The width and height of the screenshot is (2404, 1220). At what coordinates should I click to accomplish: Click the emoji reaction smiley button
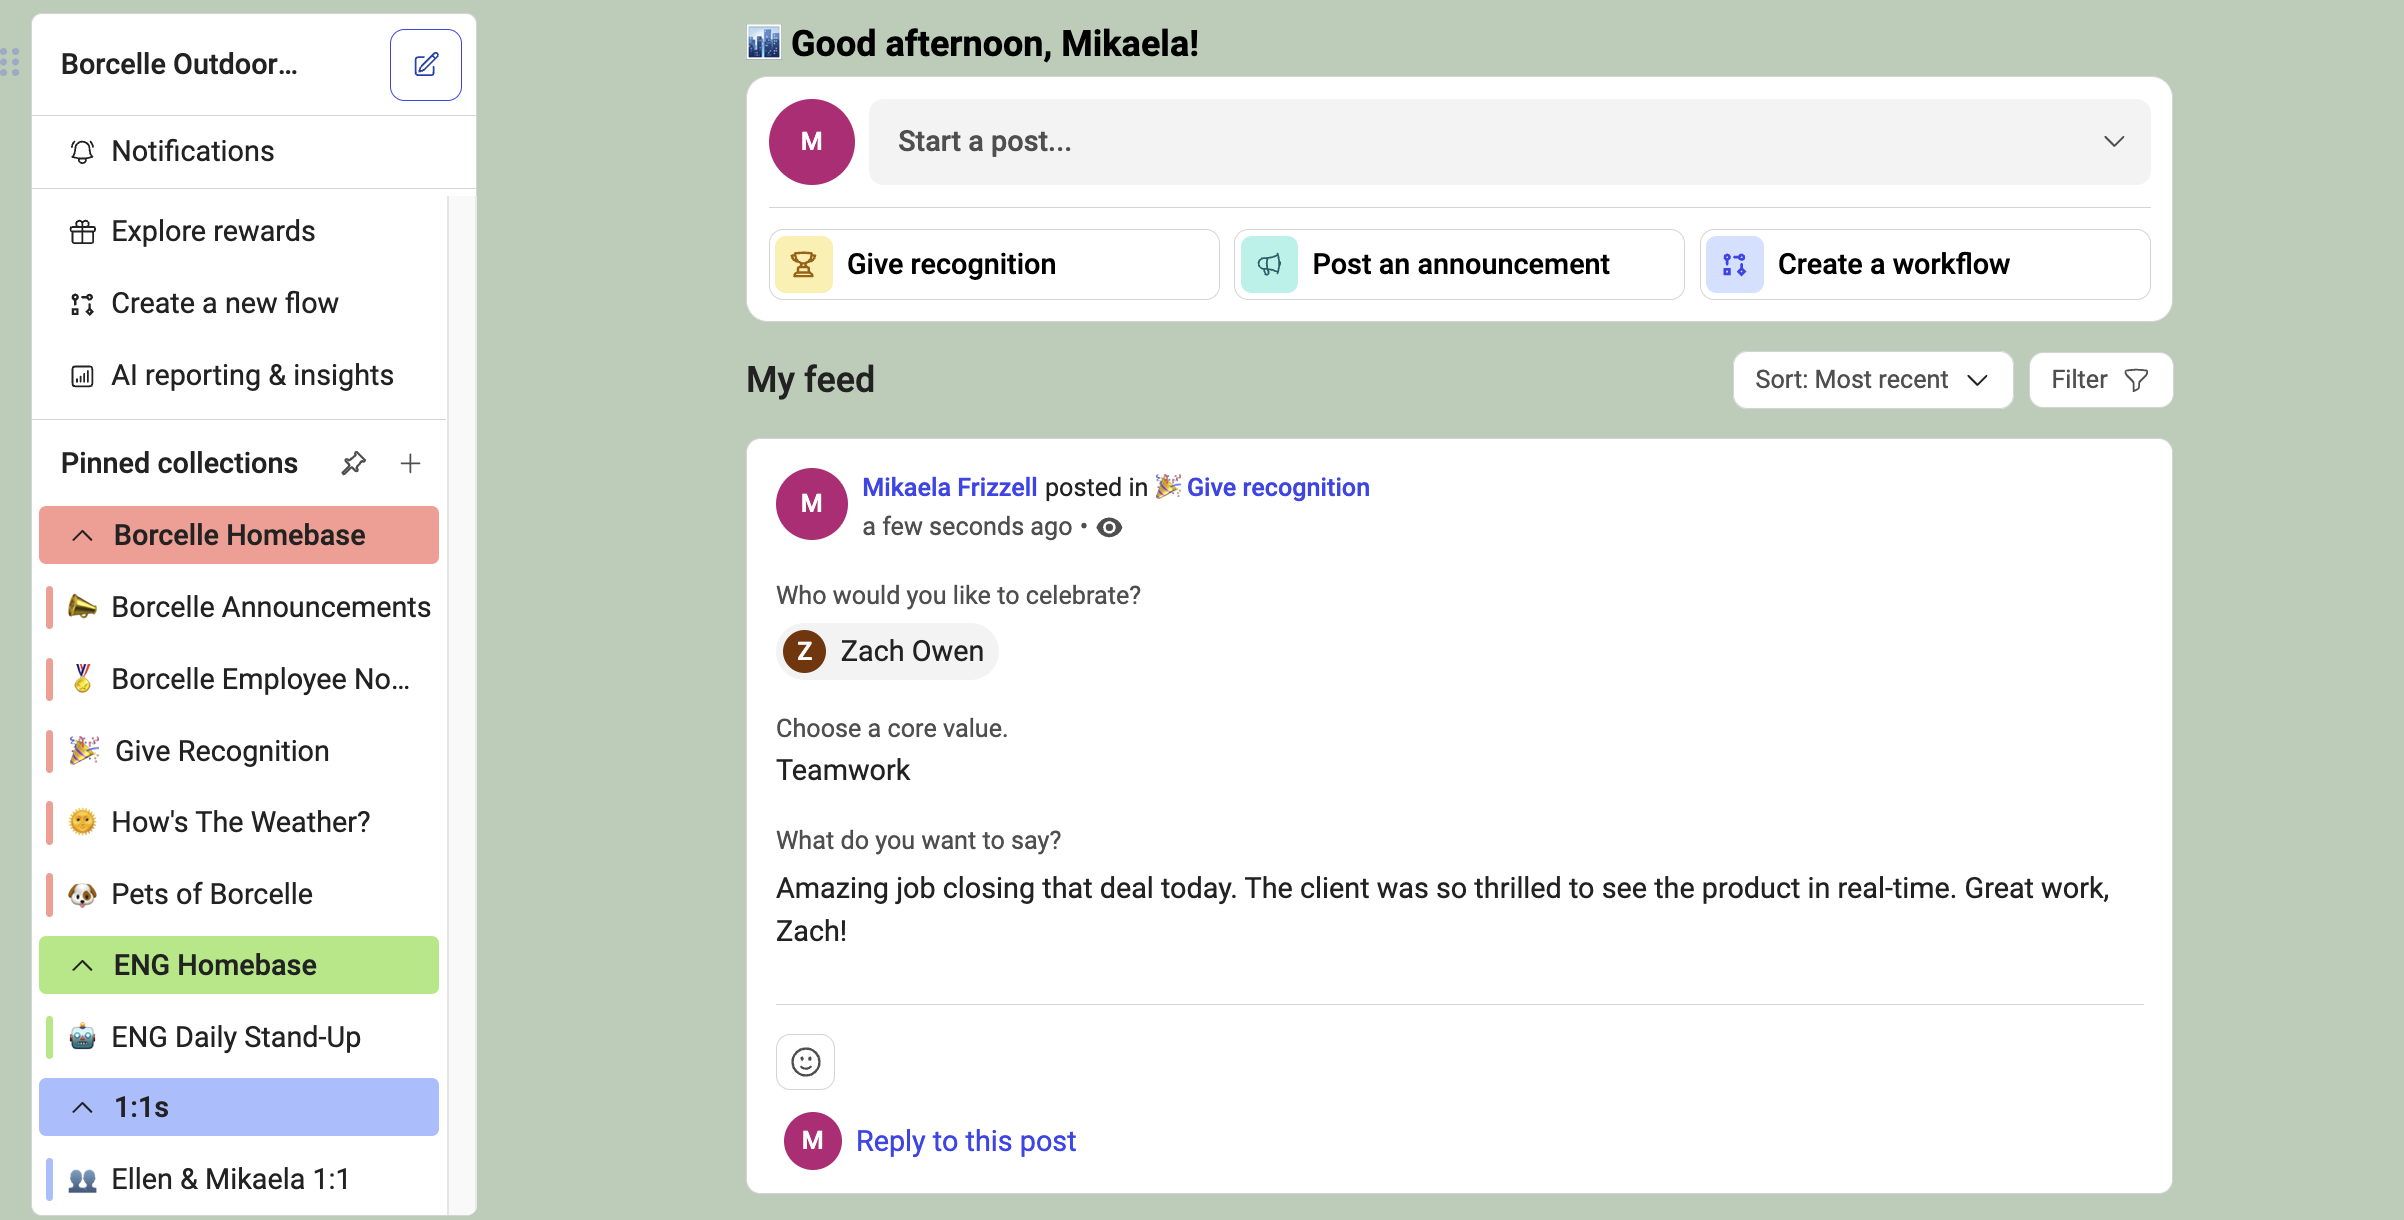coord(805,1061)
